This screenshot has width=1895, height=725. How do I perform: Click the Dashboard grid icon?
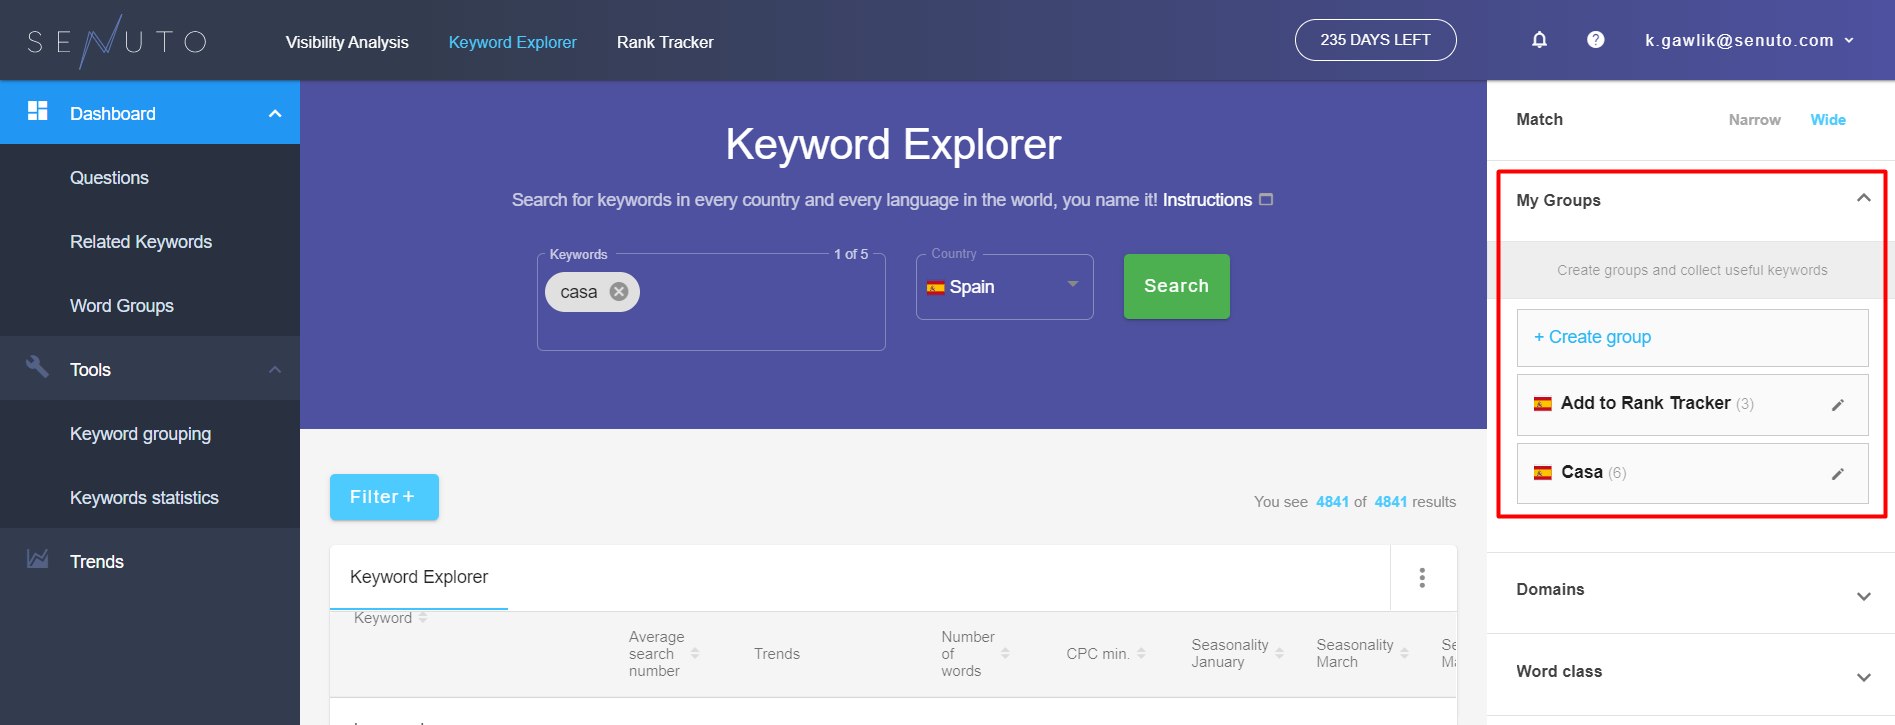coord(38,111)
